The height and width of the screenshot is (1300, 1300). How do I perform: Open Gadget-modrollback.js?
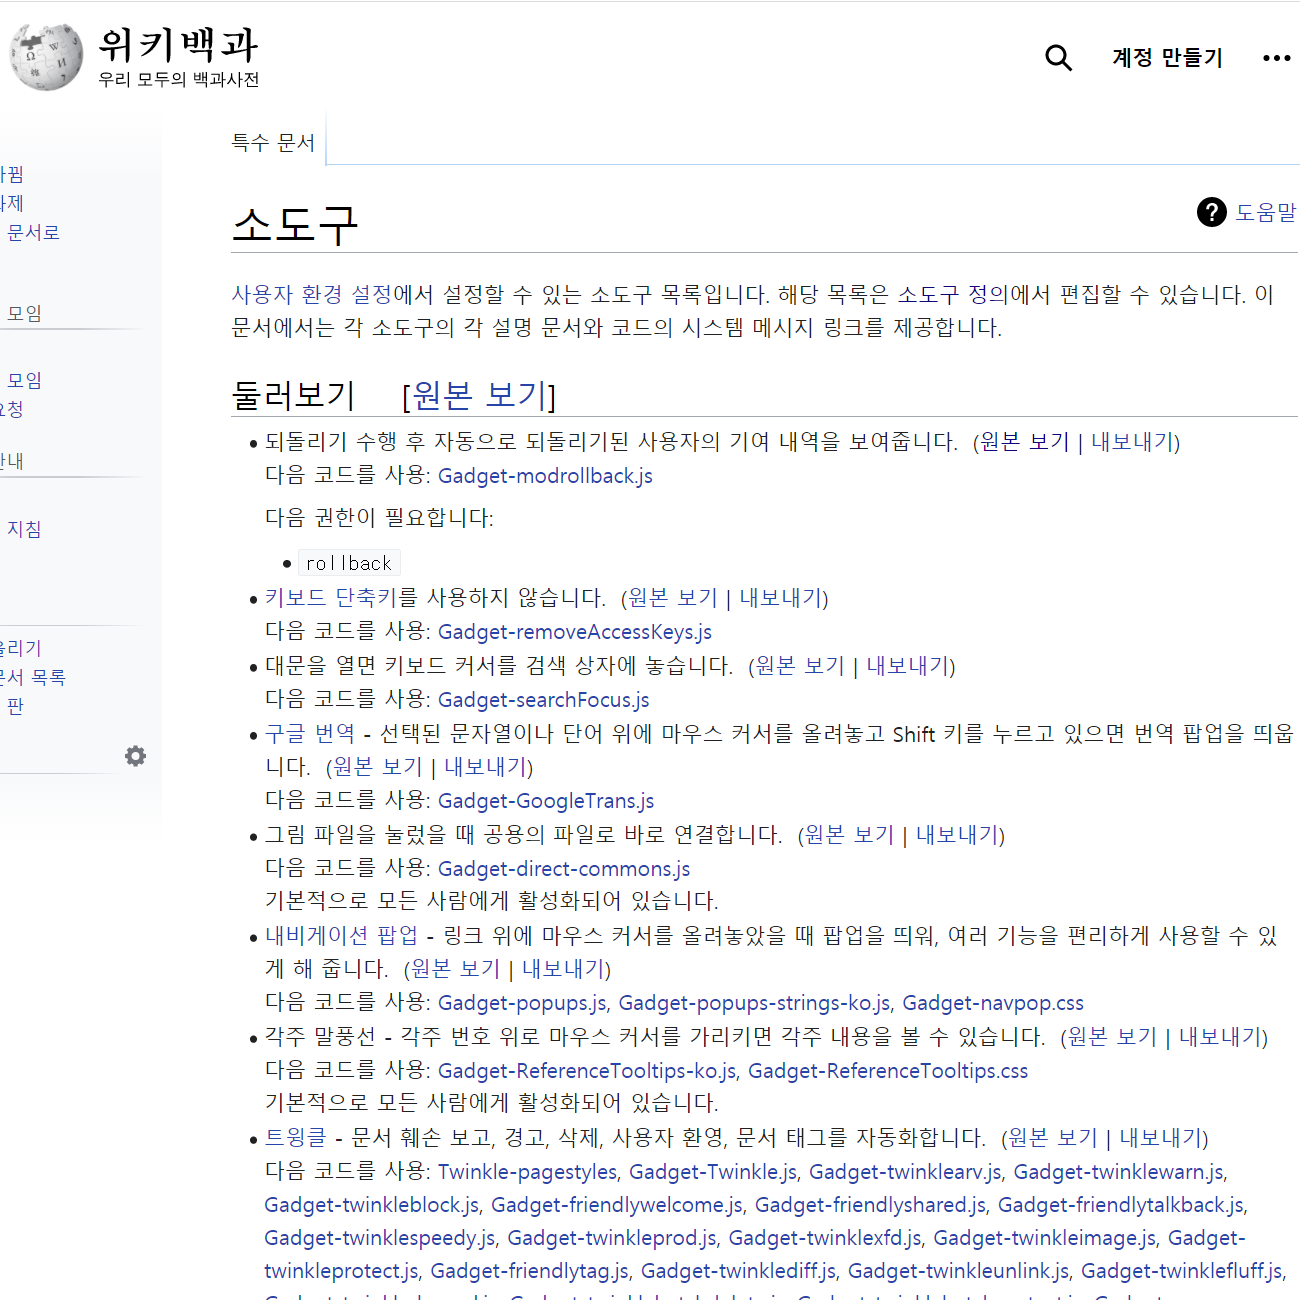pyautogui.click(x=545, y=476)
